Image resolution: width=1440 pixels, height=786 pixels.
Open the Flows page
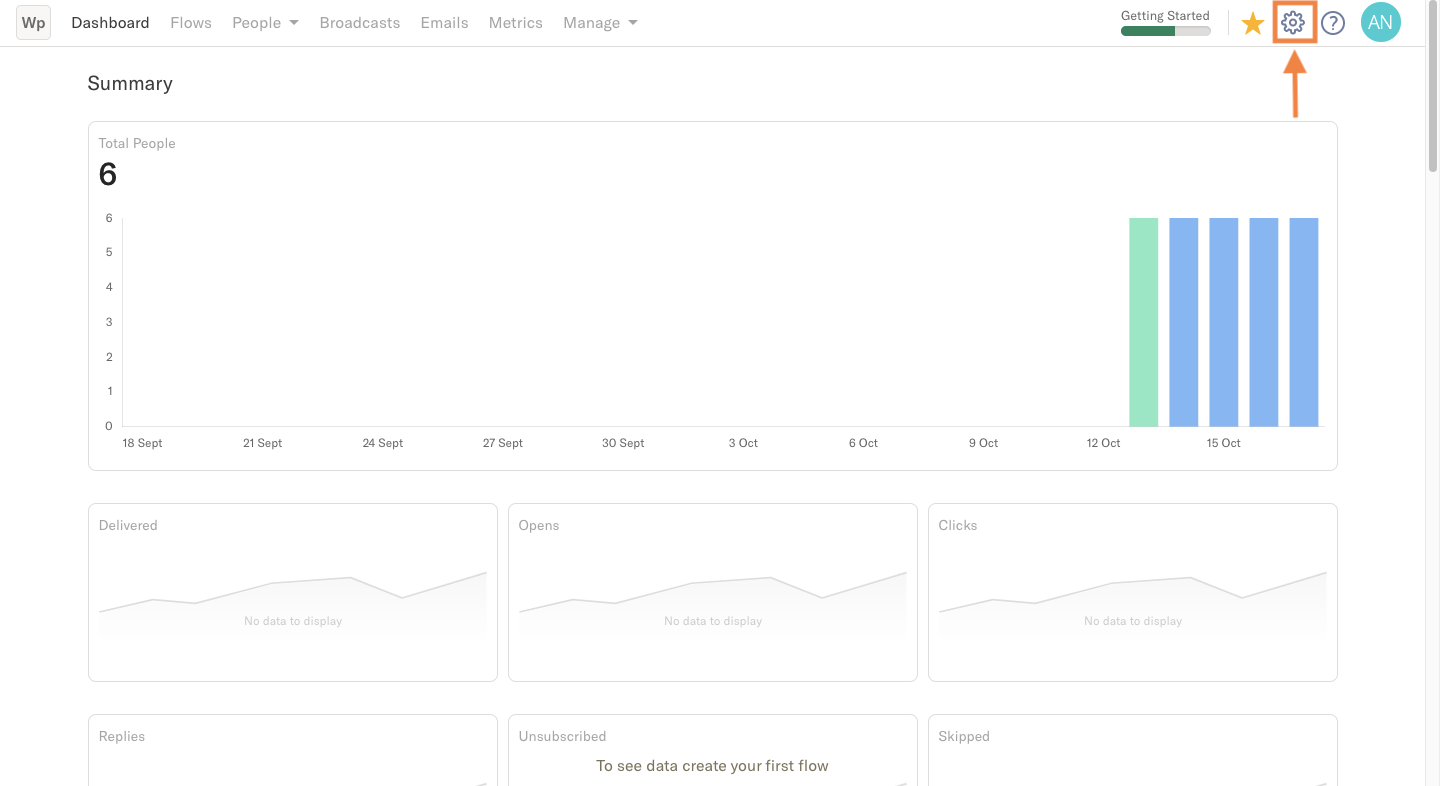(191, 23)
